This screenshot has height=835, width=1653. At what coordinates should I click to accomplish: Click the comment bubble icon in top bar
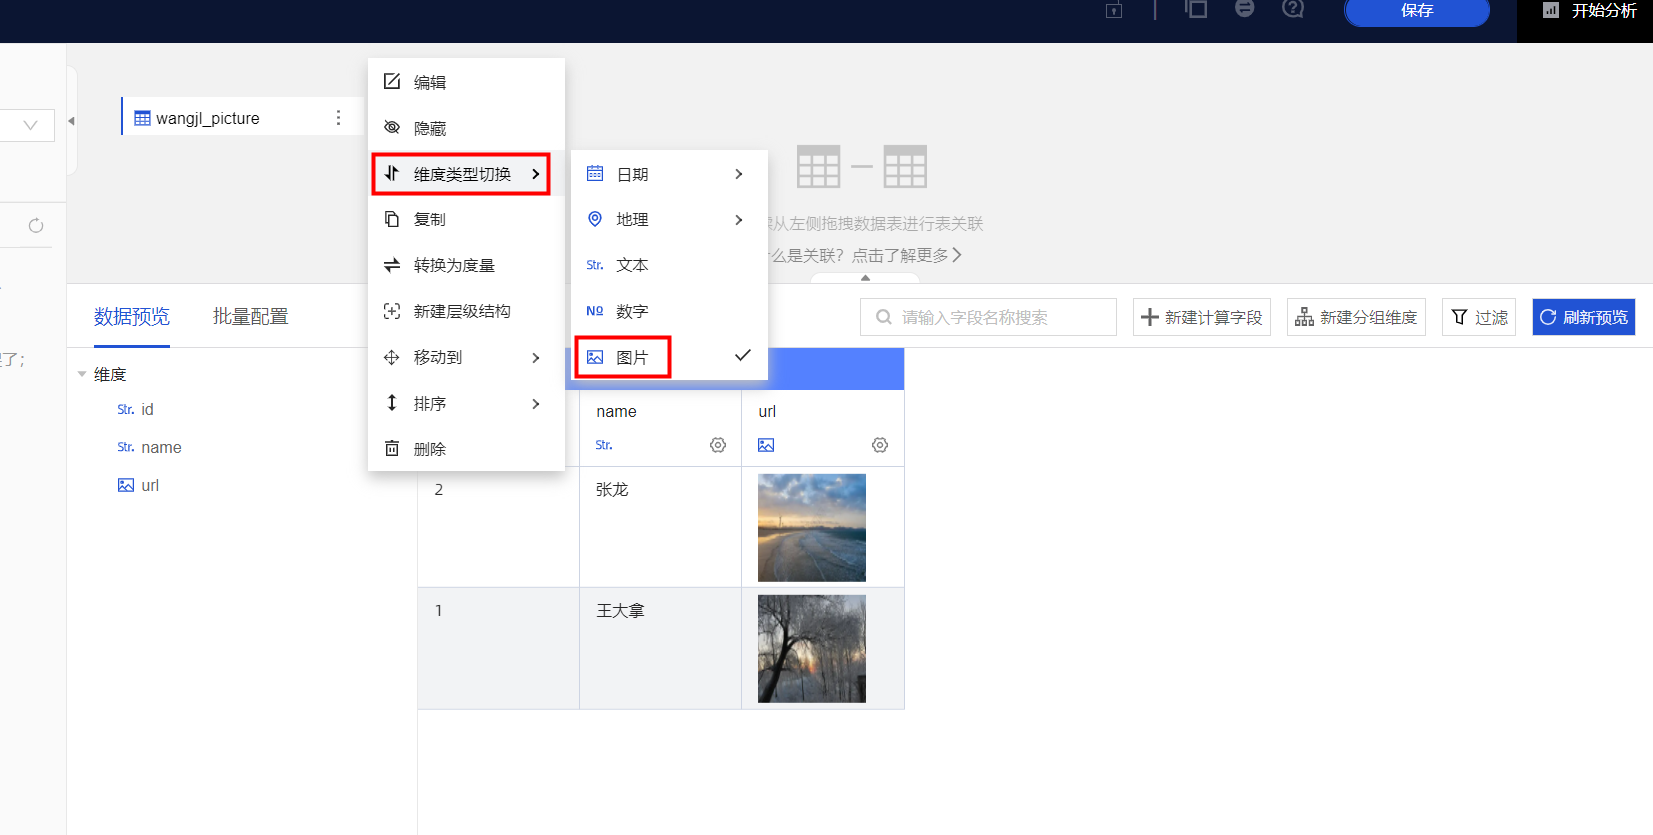[x=1244, y=9]
